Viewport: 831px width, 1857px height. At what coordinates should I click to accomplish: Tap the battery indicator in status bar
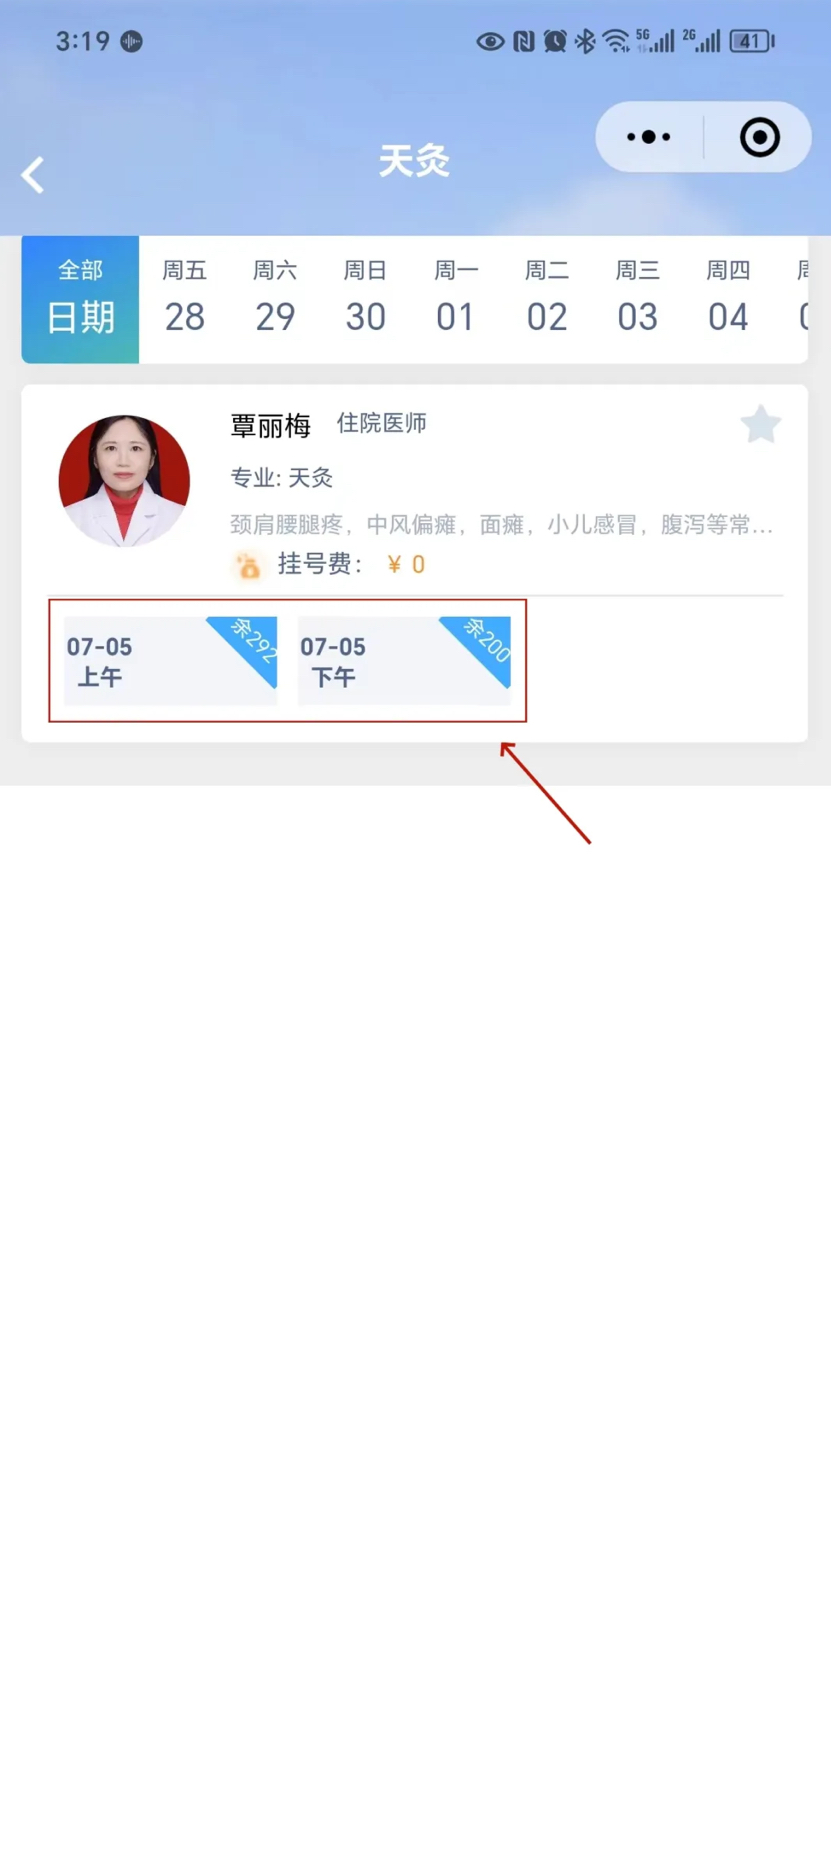point(752,41)
